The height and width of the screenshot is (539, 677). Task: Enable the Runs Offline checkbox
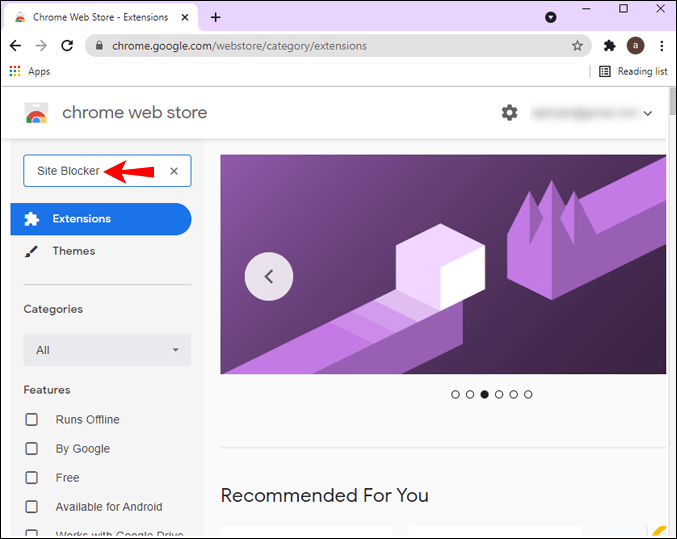(32, 419)
